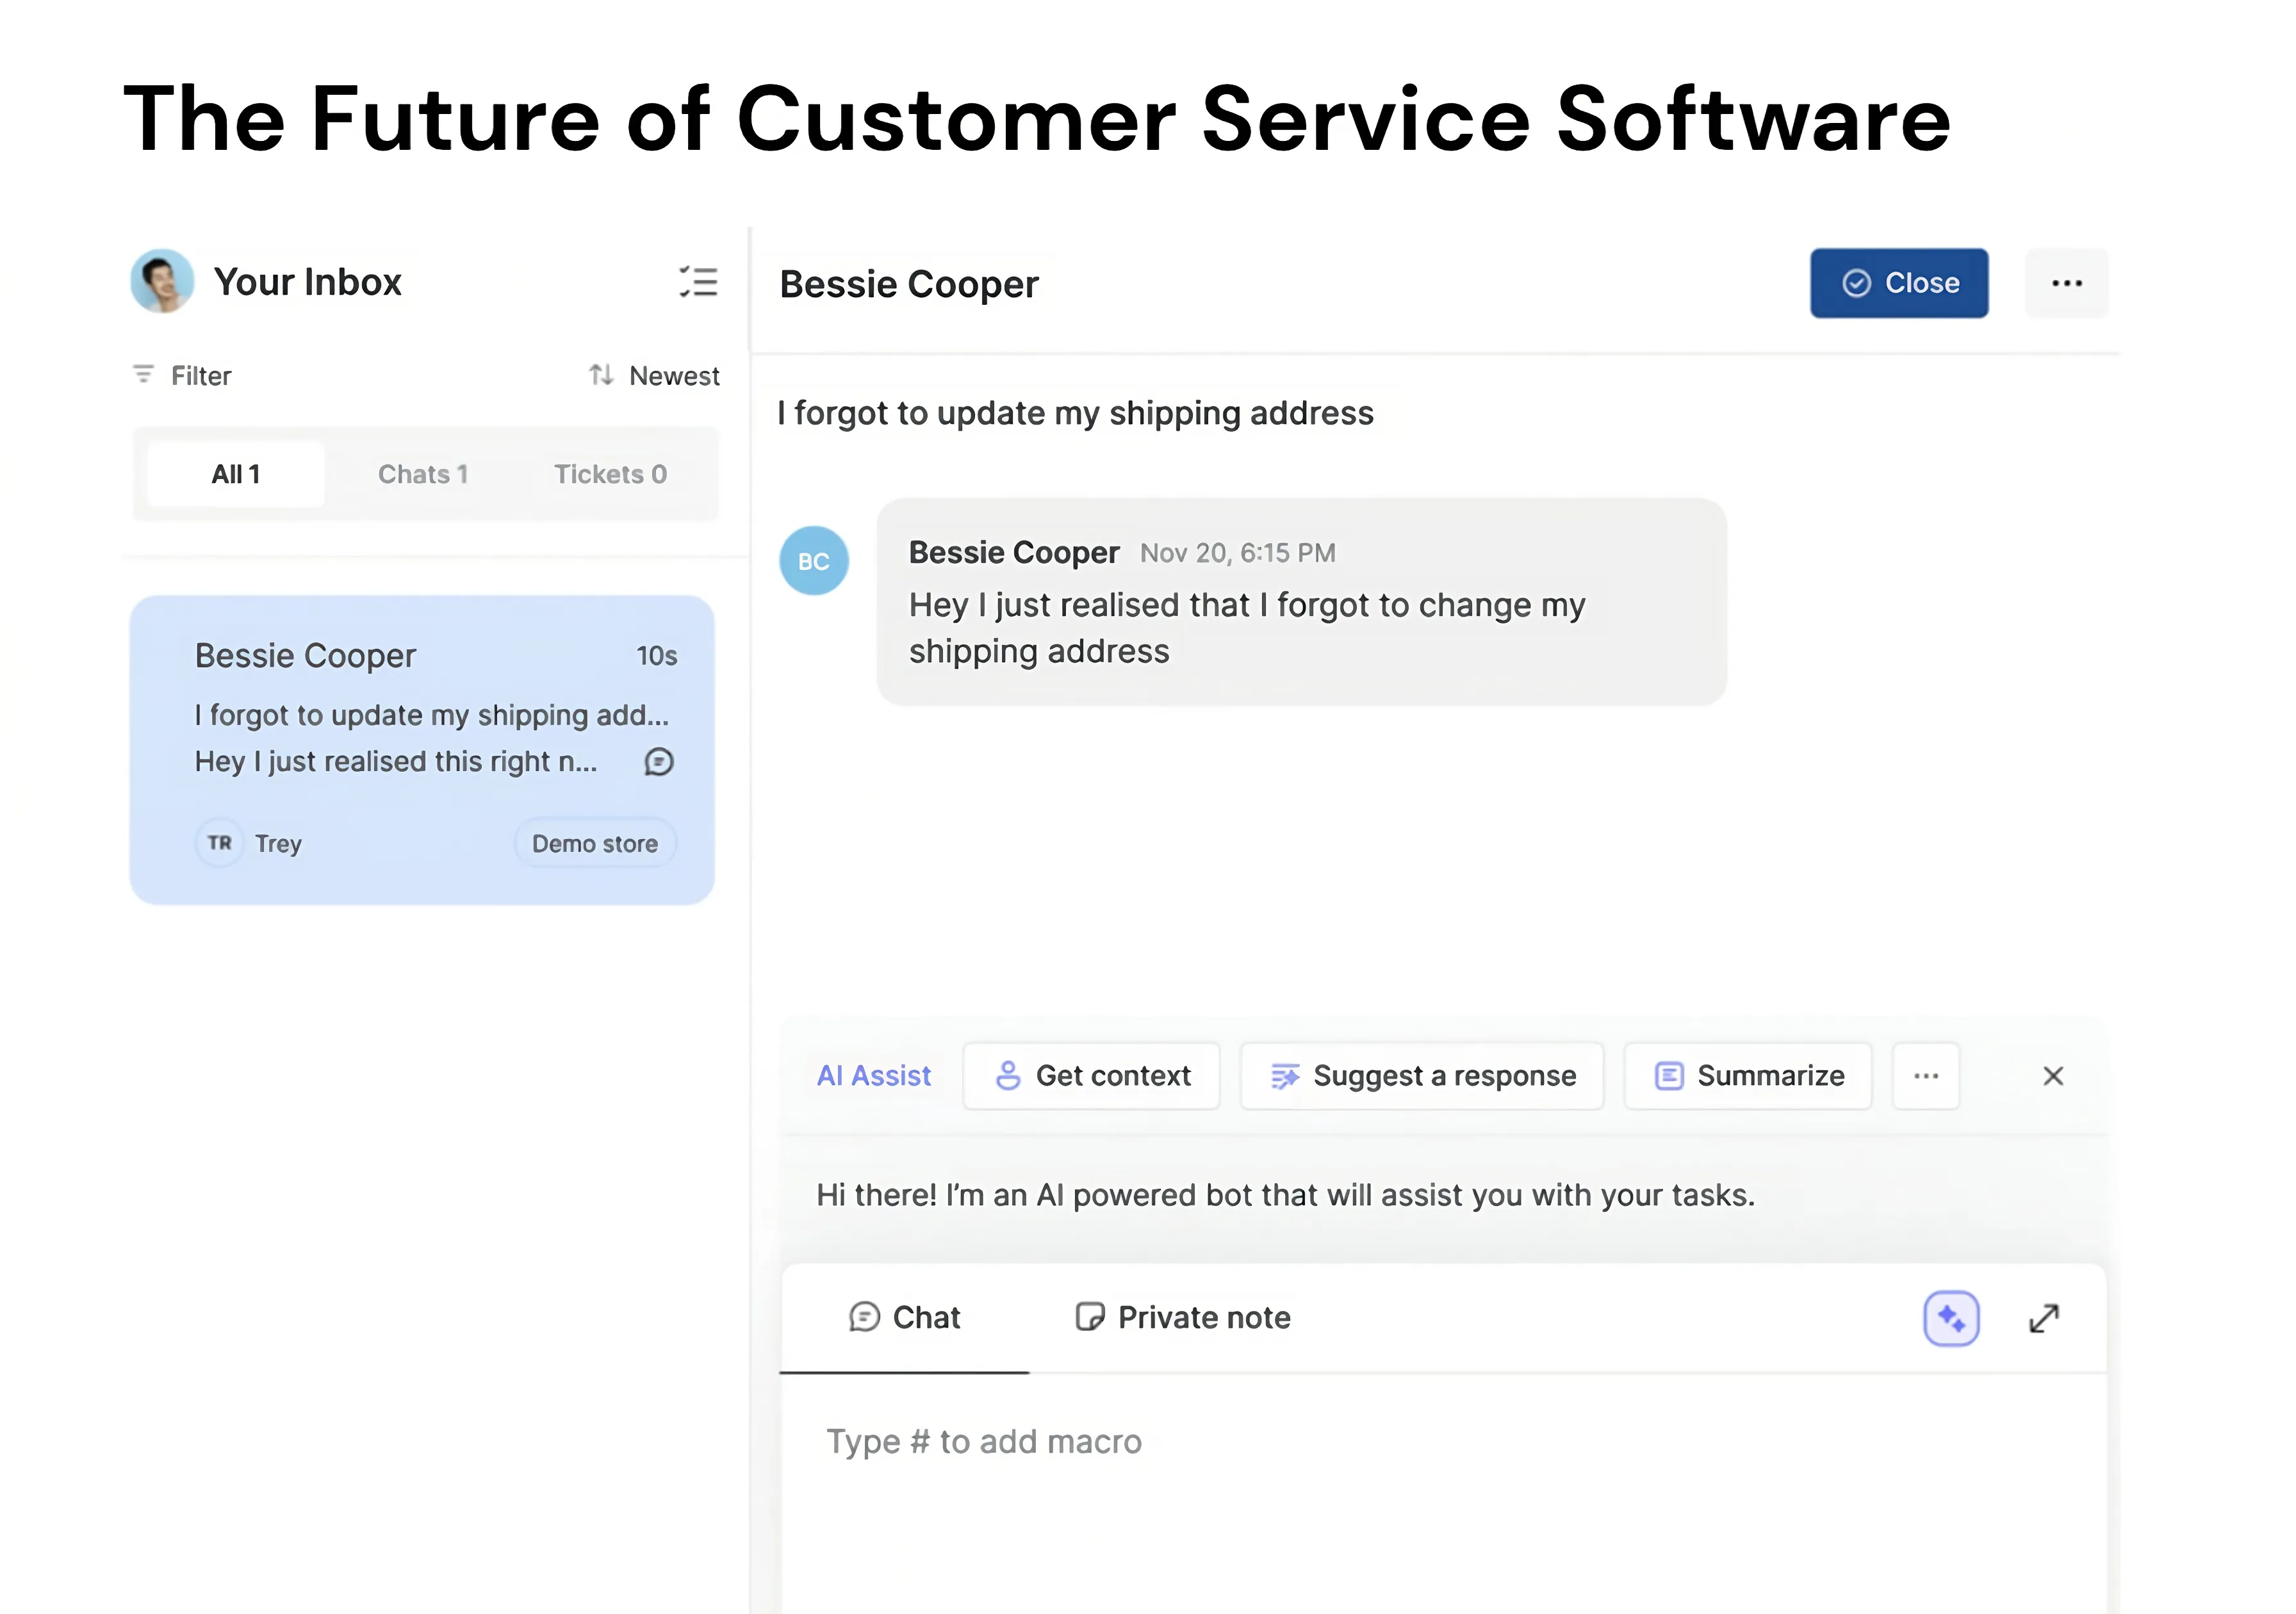Open the more options menu beside the Close button
This screenshot has width=2296, height=1614.
point(2066,283)
